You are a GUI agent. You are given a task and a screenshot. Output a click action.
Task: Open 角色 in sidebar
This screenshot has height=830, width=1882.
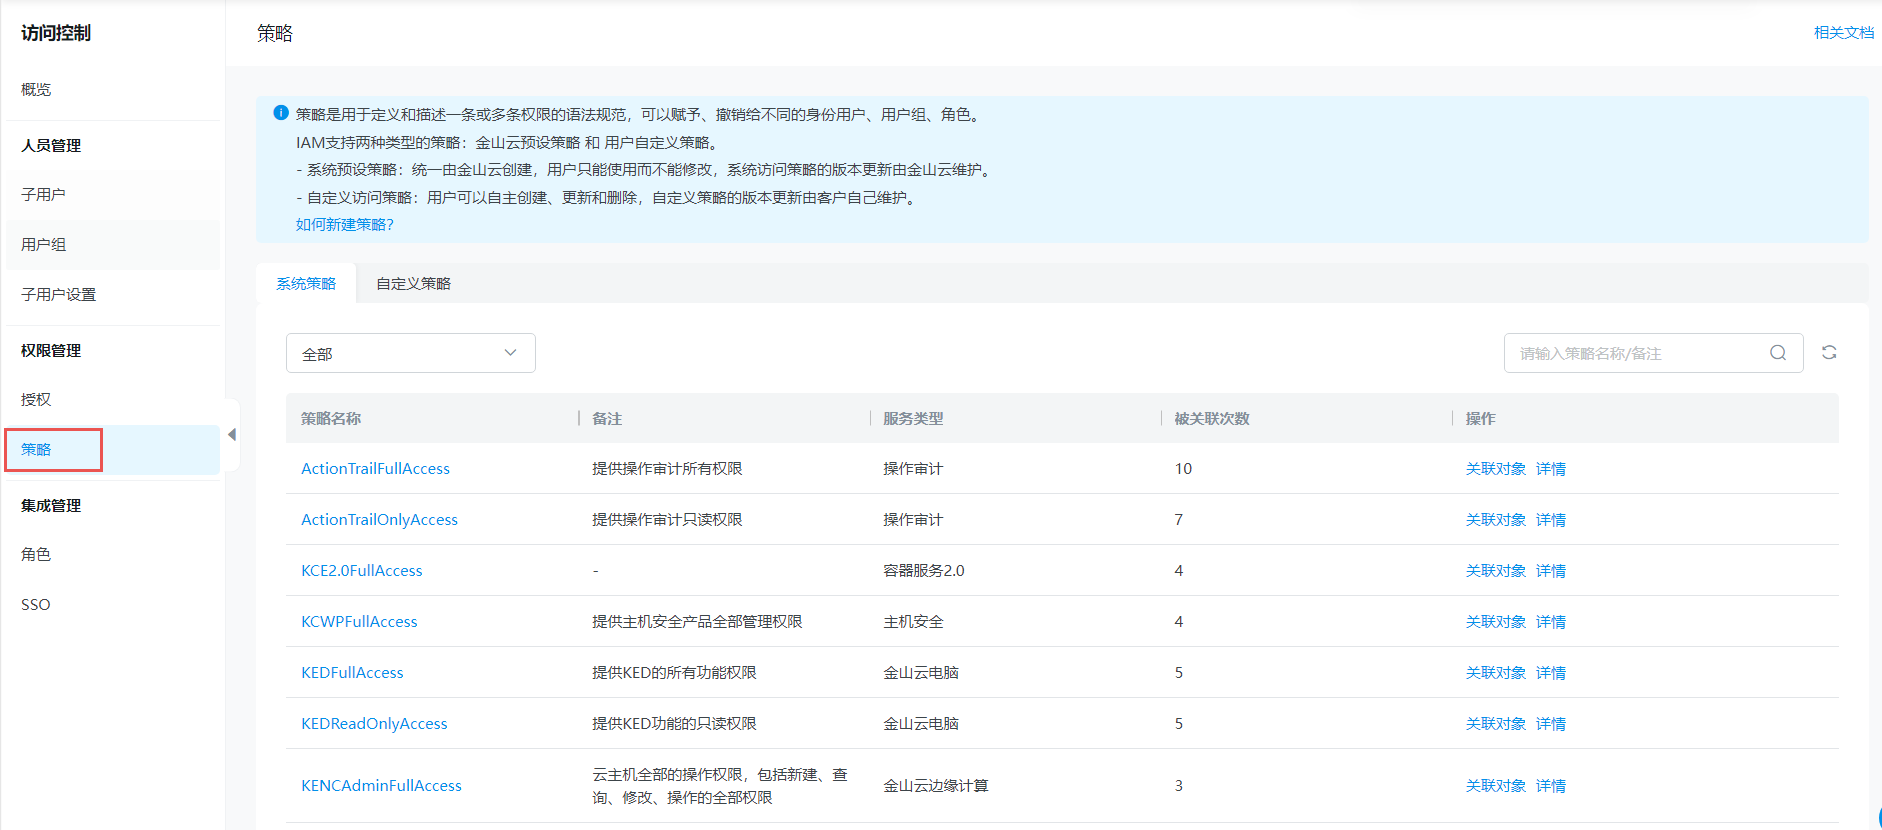tap(36, 555)
